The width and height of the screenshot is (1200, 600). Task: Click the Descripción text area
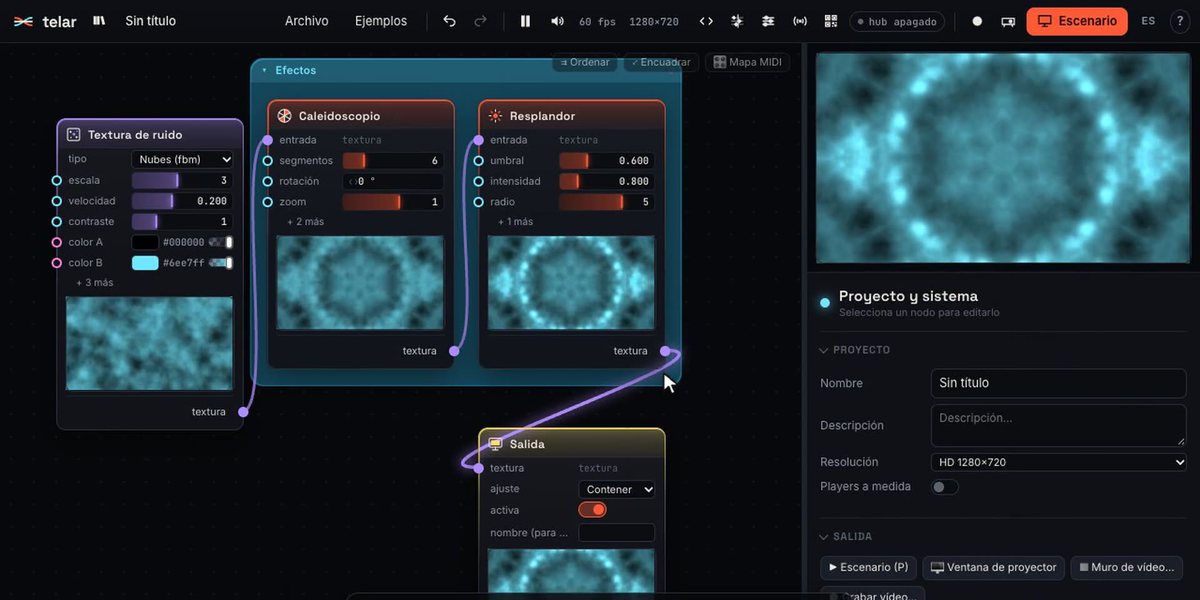[1059, 425]
